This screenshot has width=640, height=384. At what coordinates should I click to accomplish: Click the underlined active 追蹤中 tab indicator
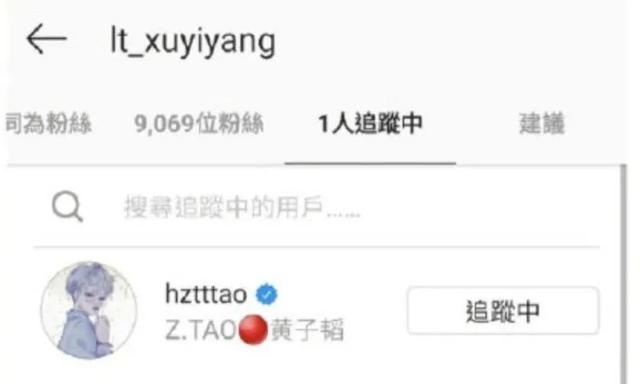coord(370,163)
